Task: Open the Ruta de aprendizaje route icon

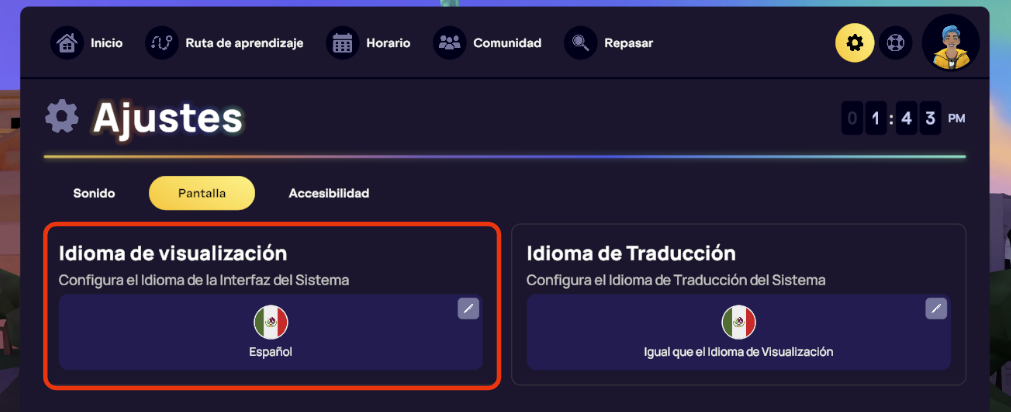Action: (162, 43)
